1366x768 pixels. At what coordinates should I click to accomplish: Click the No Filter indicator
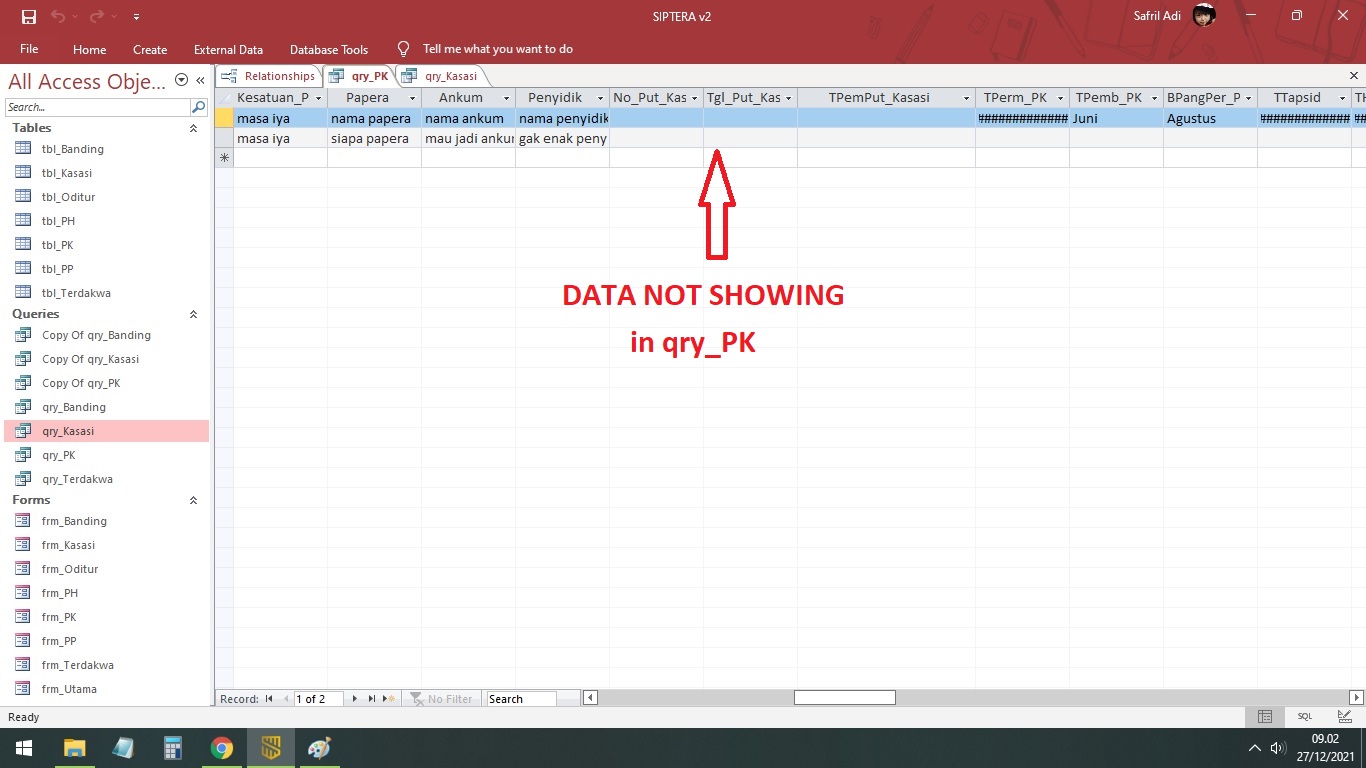(441, 699)
